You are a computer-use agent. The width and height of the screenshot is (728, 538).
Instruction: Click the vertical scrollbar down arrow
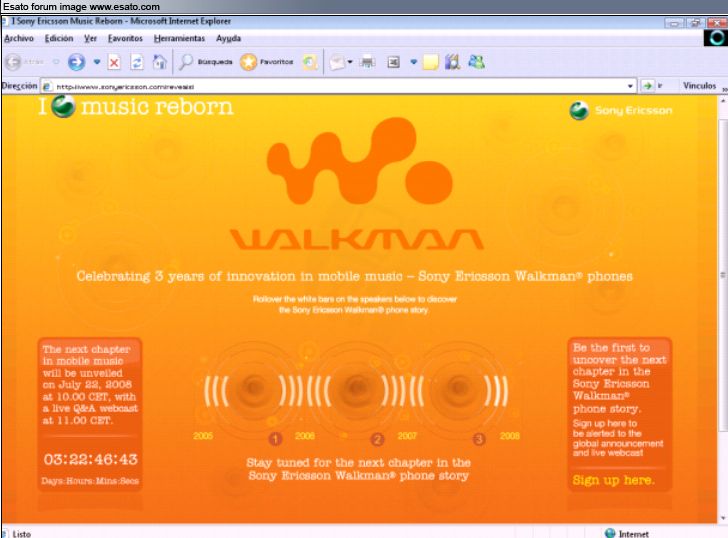[x=723, y=518]
